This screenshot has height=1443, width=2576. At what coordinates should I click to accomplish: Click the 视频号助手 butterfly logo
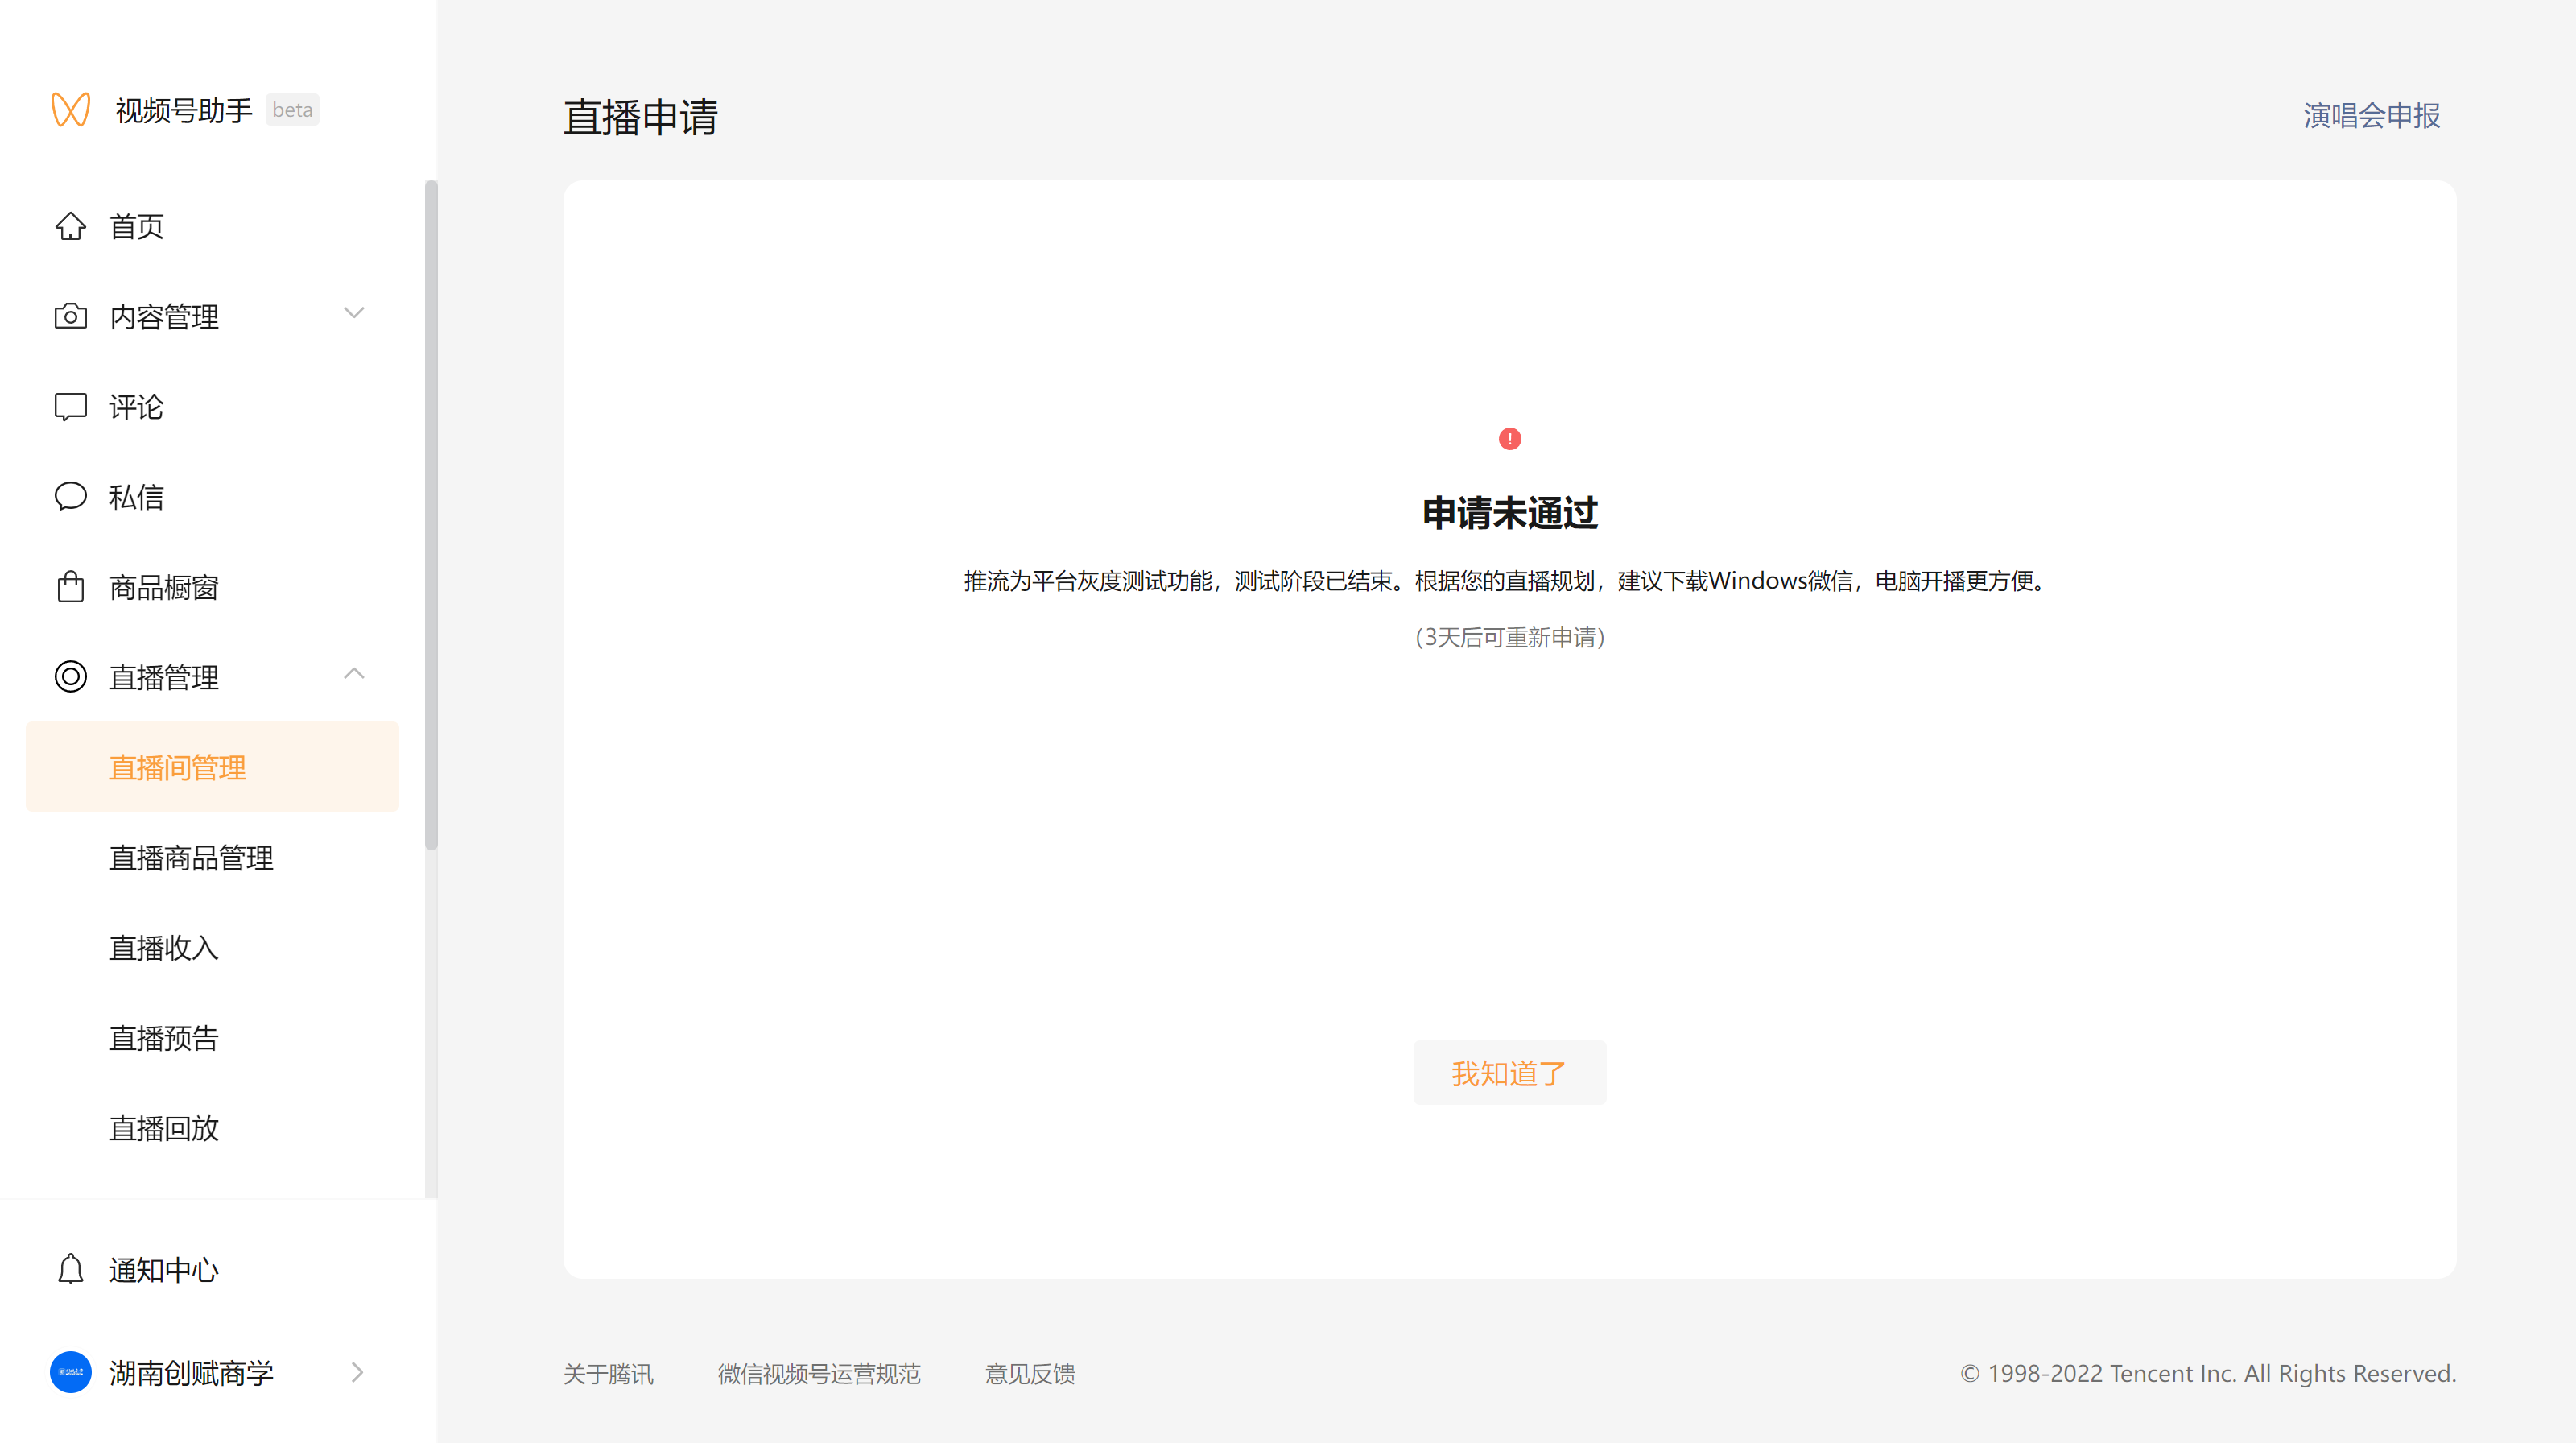[x=71, y=110]
